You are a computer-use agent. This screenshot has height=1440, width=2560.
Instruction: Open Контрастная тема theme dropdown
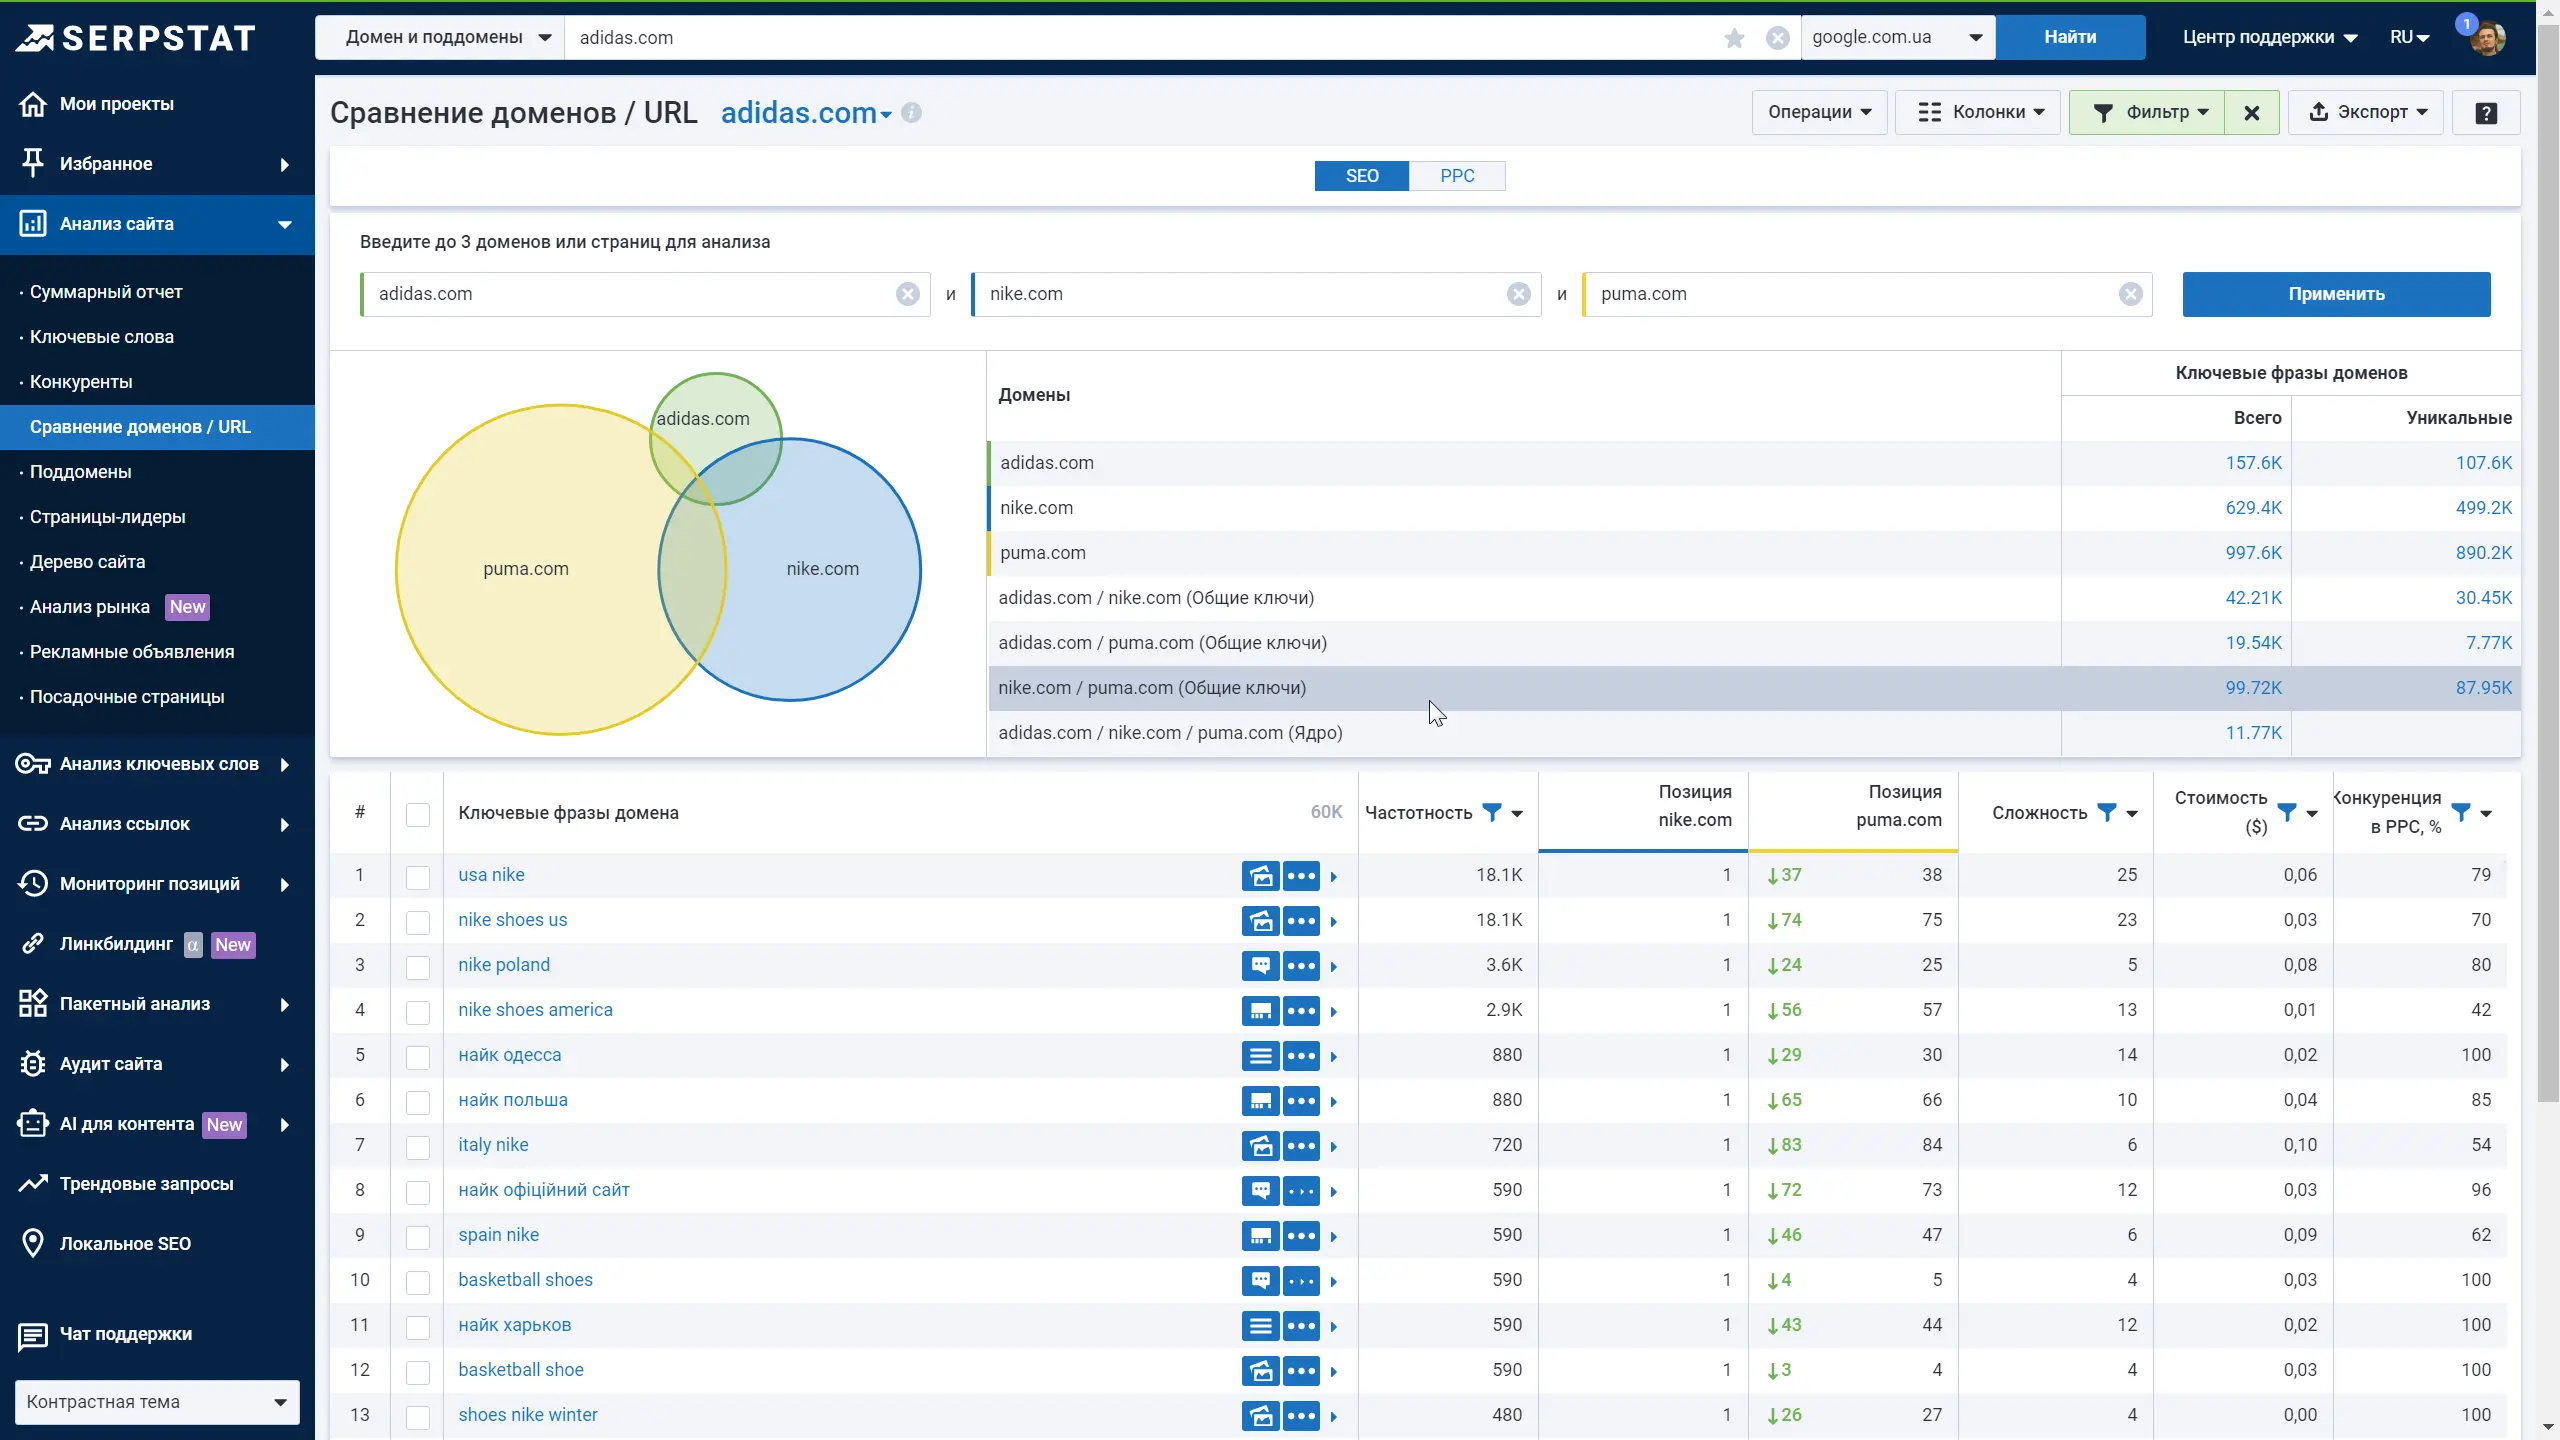(157, 1401)
